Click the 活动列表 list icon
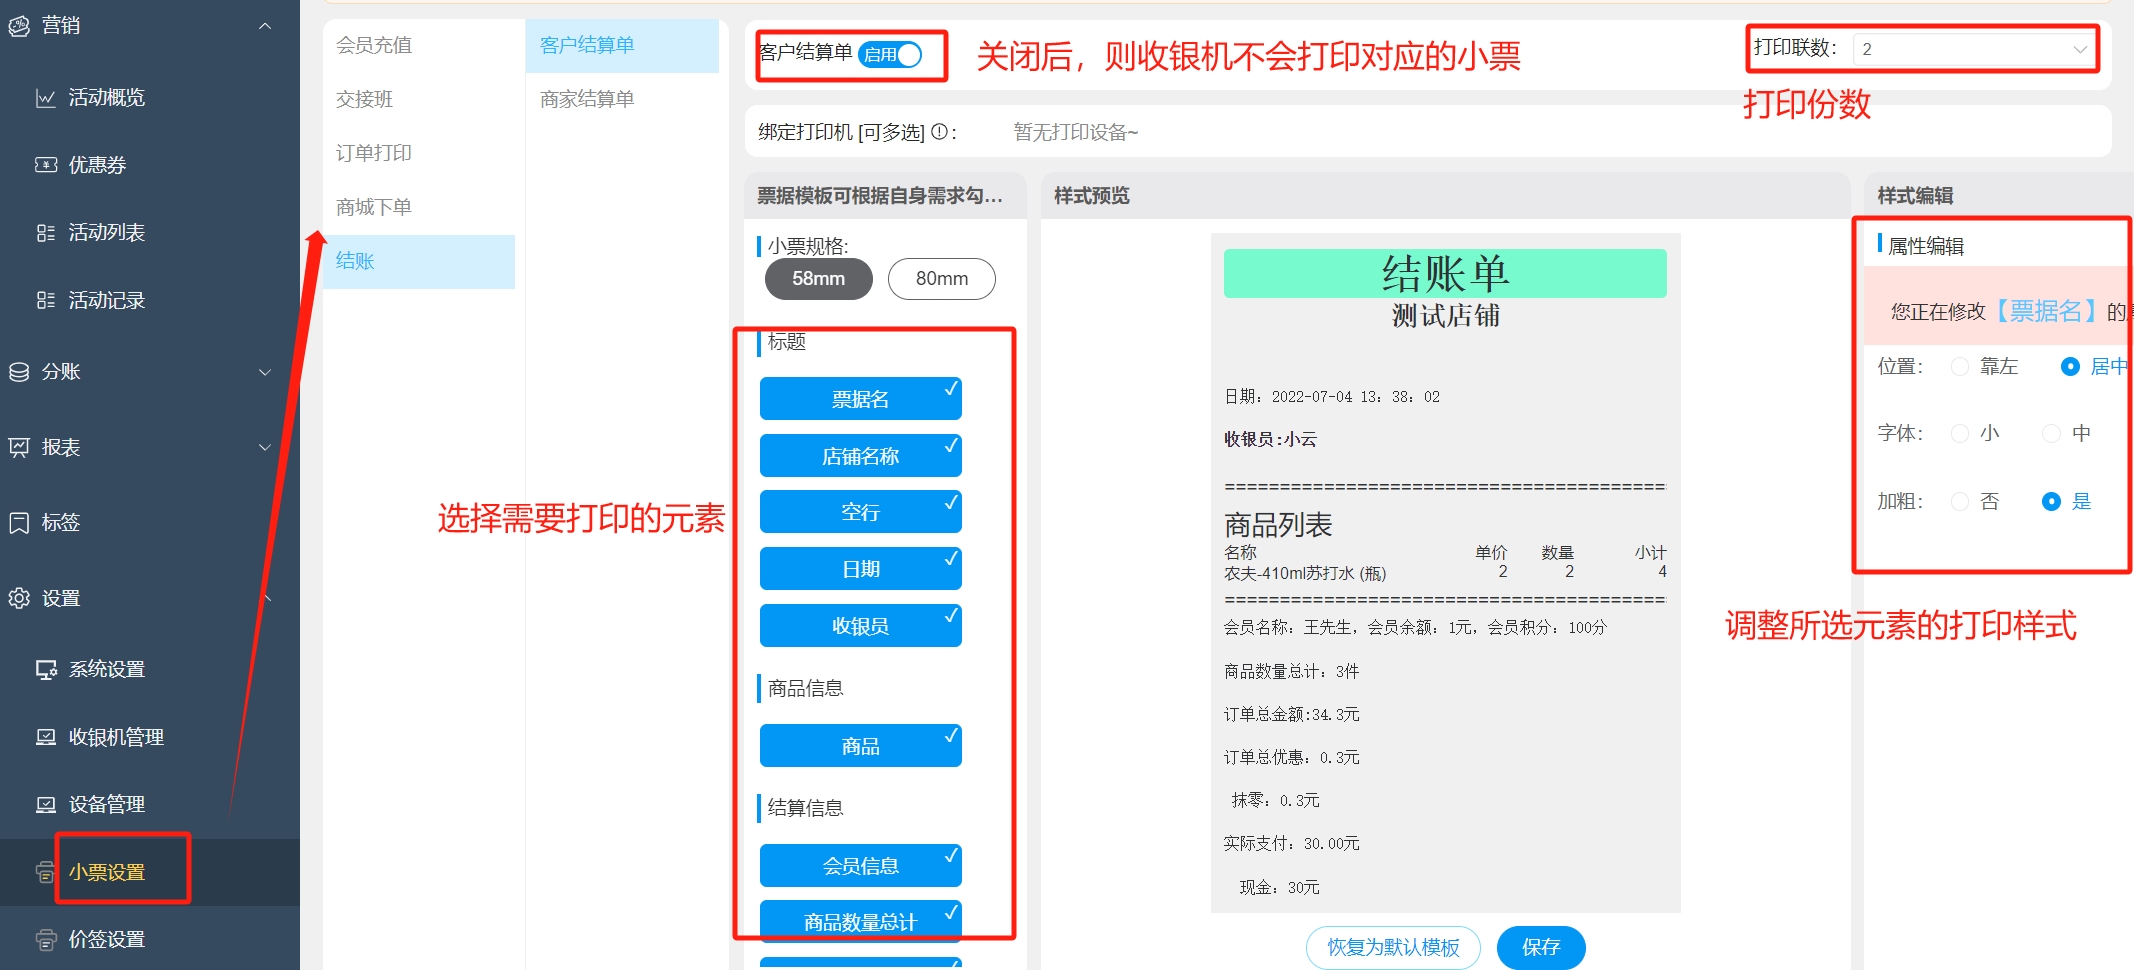Viewport: 2134px width, 970px height. (x=46, y=233)
